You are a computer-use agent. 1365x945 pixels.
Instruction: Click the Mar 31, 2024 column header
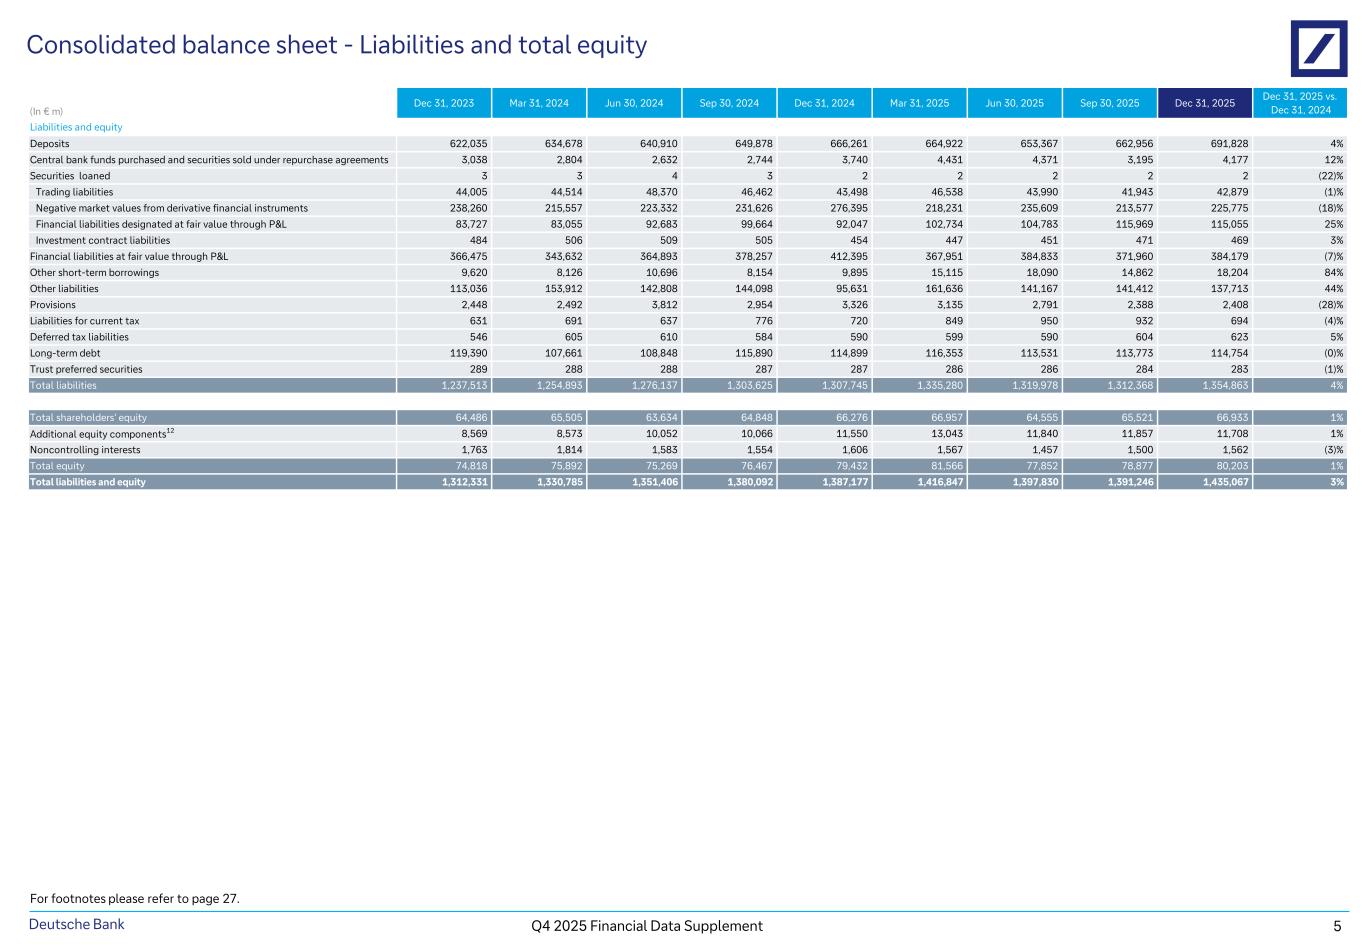[x=539, y=103]
